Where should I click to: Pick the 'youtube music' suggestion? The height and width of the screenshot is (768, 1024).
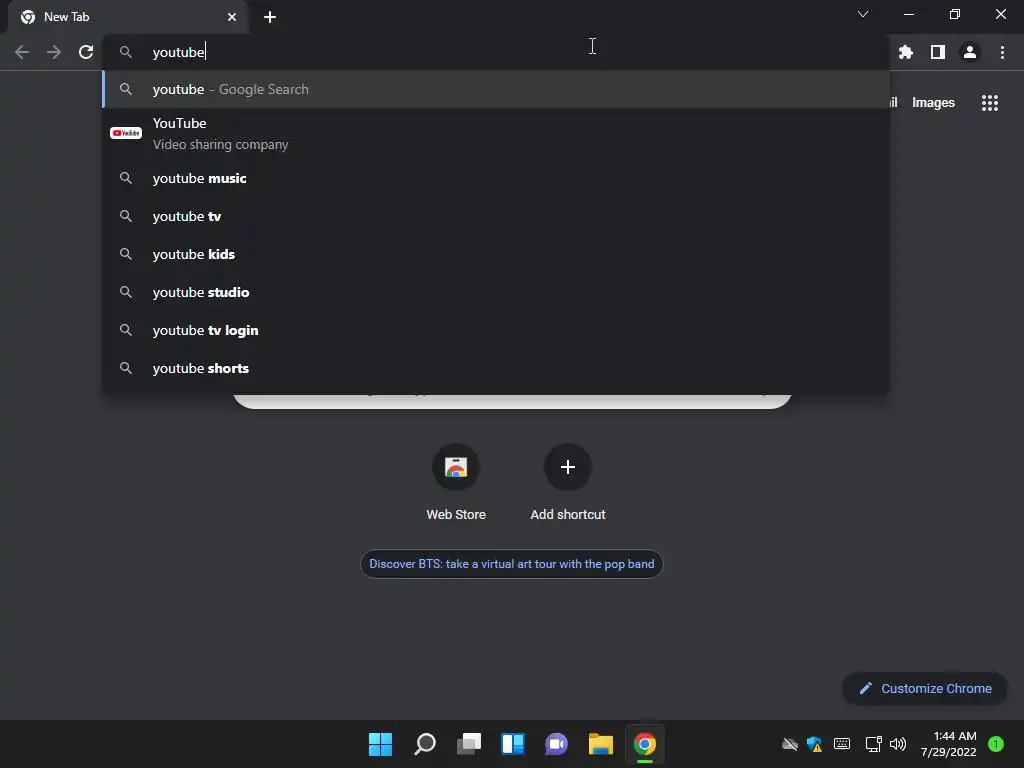[x=496, y=178]
